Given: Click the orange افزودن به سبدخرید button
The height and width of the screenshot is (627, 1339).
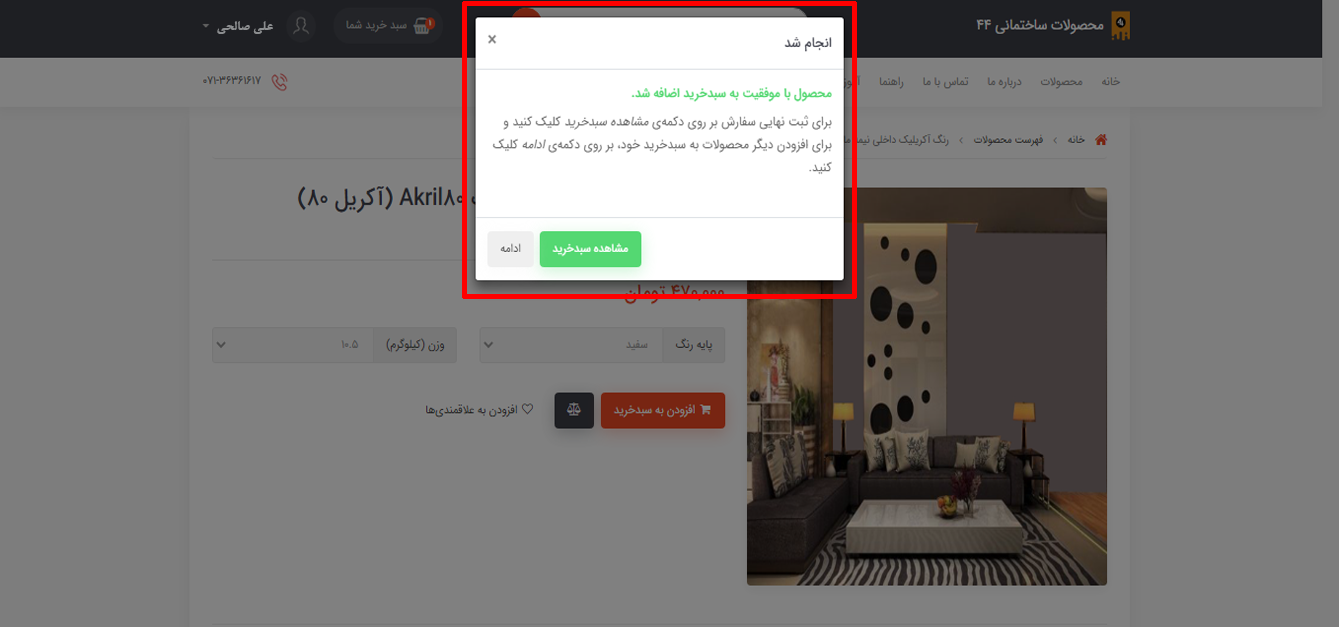Looking at the screenshot, I should (663, 410).
